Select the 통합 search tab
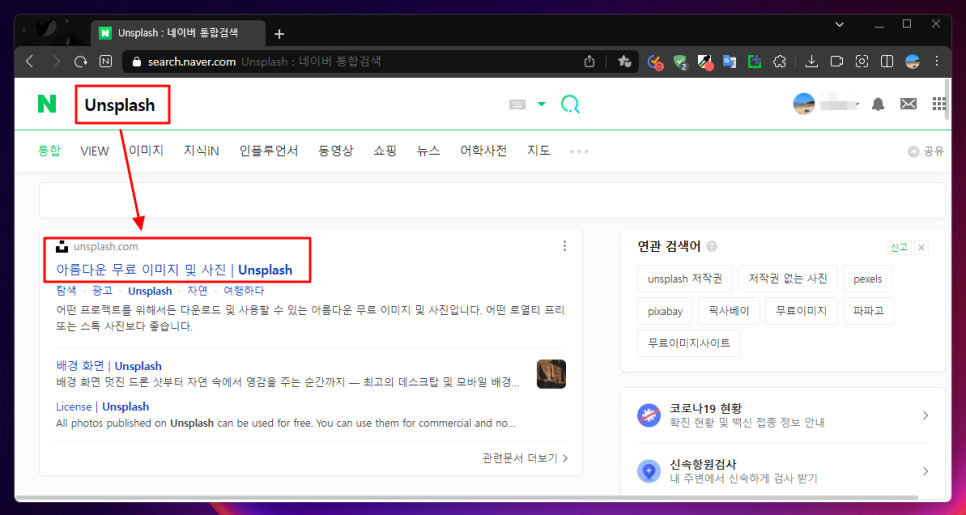The height and width of the screenshot is (515, 966). (49, 151)
